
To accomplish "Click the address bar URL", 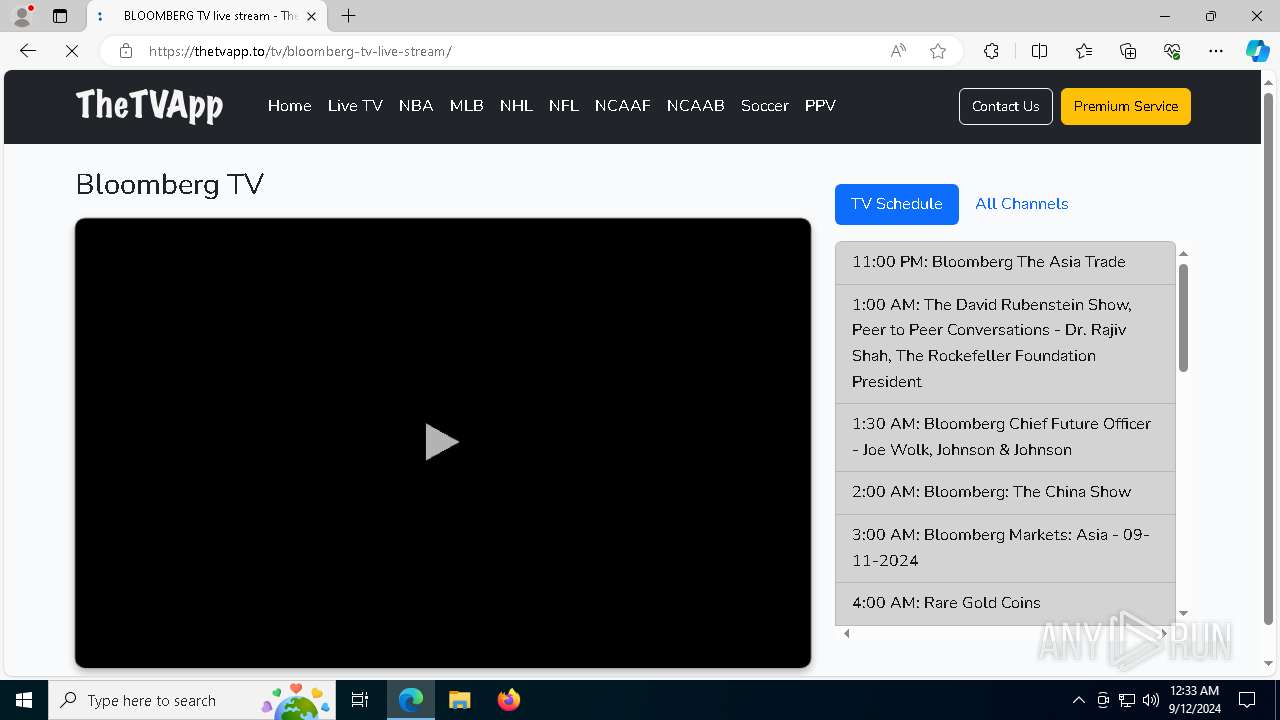I will pyautogui.click(x=300, y=51).
